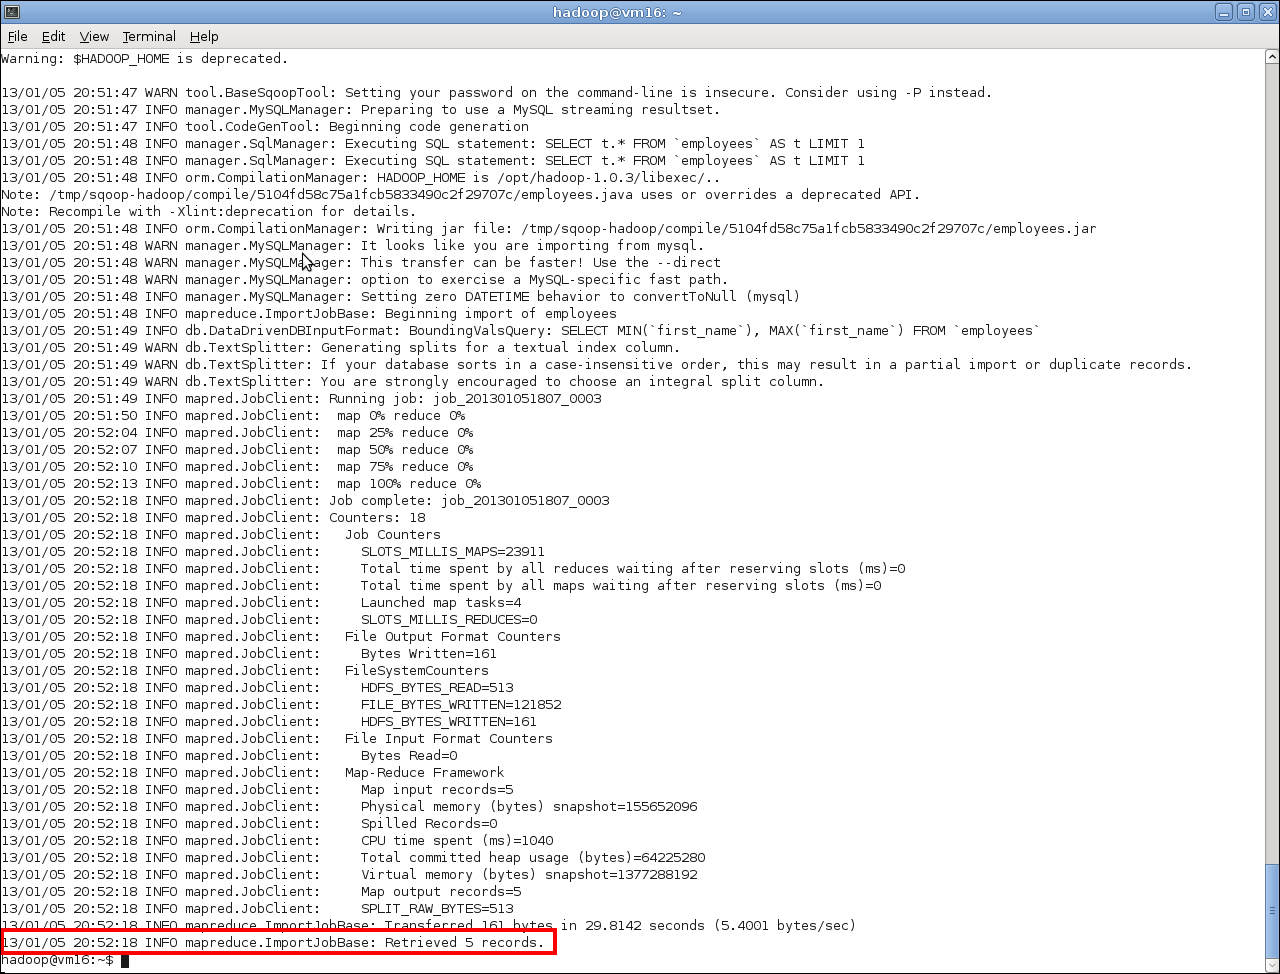Image resolution: width=1280 pixels, height=974 pixels.
Task: Click 'Setting your password on the command-line' warning
Action: [x=497, y=93]
